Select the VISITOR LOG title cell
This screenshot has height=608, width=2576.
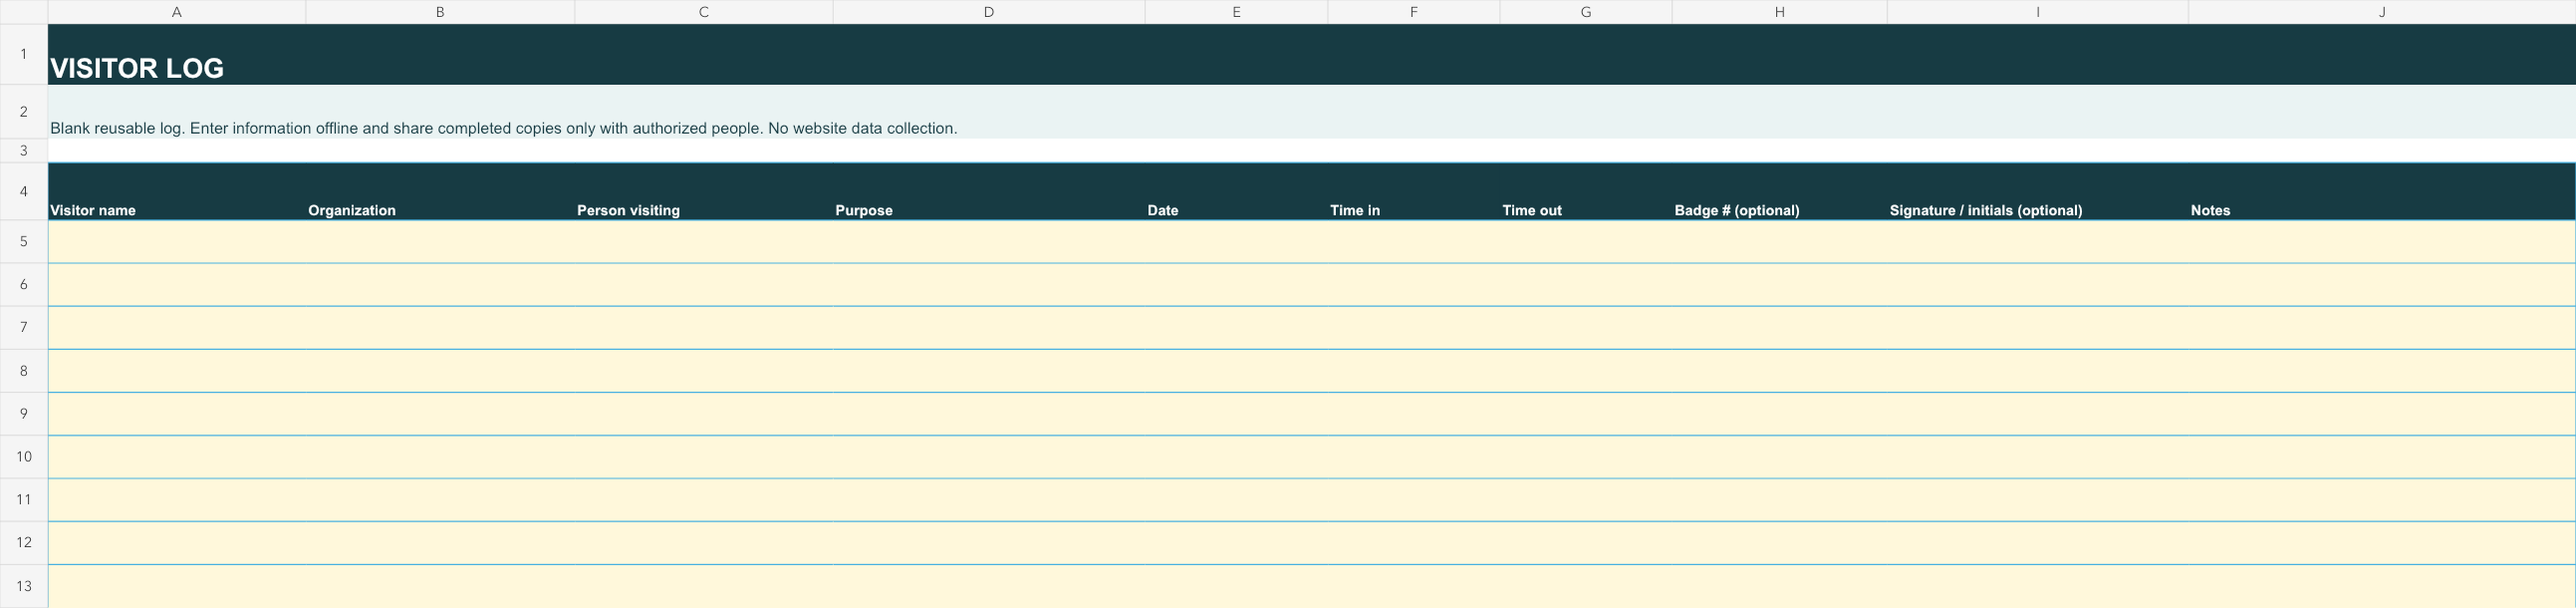click(x=1311, y=54)
